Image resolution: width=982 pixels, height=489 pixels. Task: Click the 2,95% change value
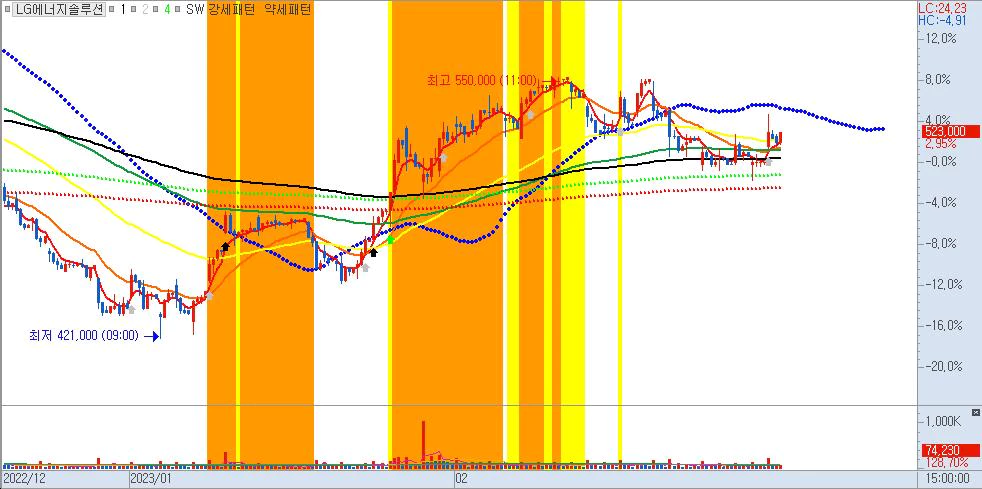point(940,143)
